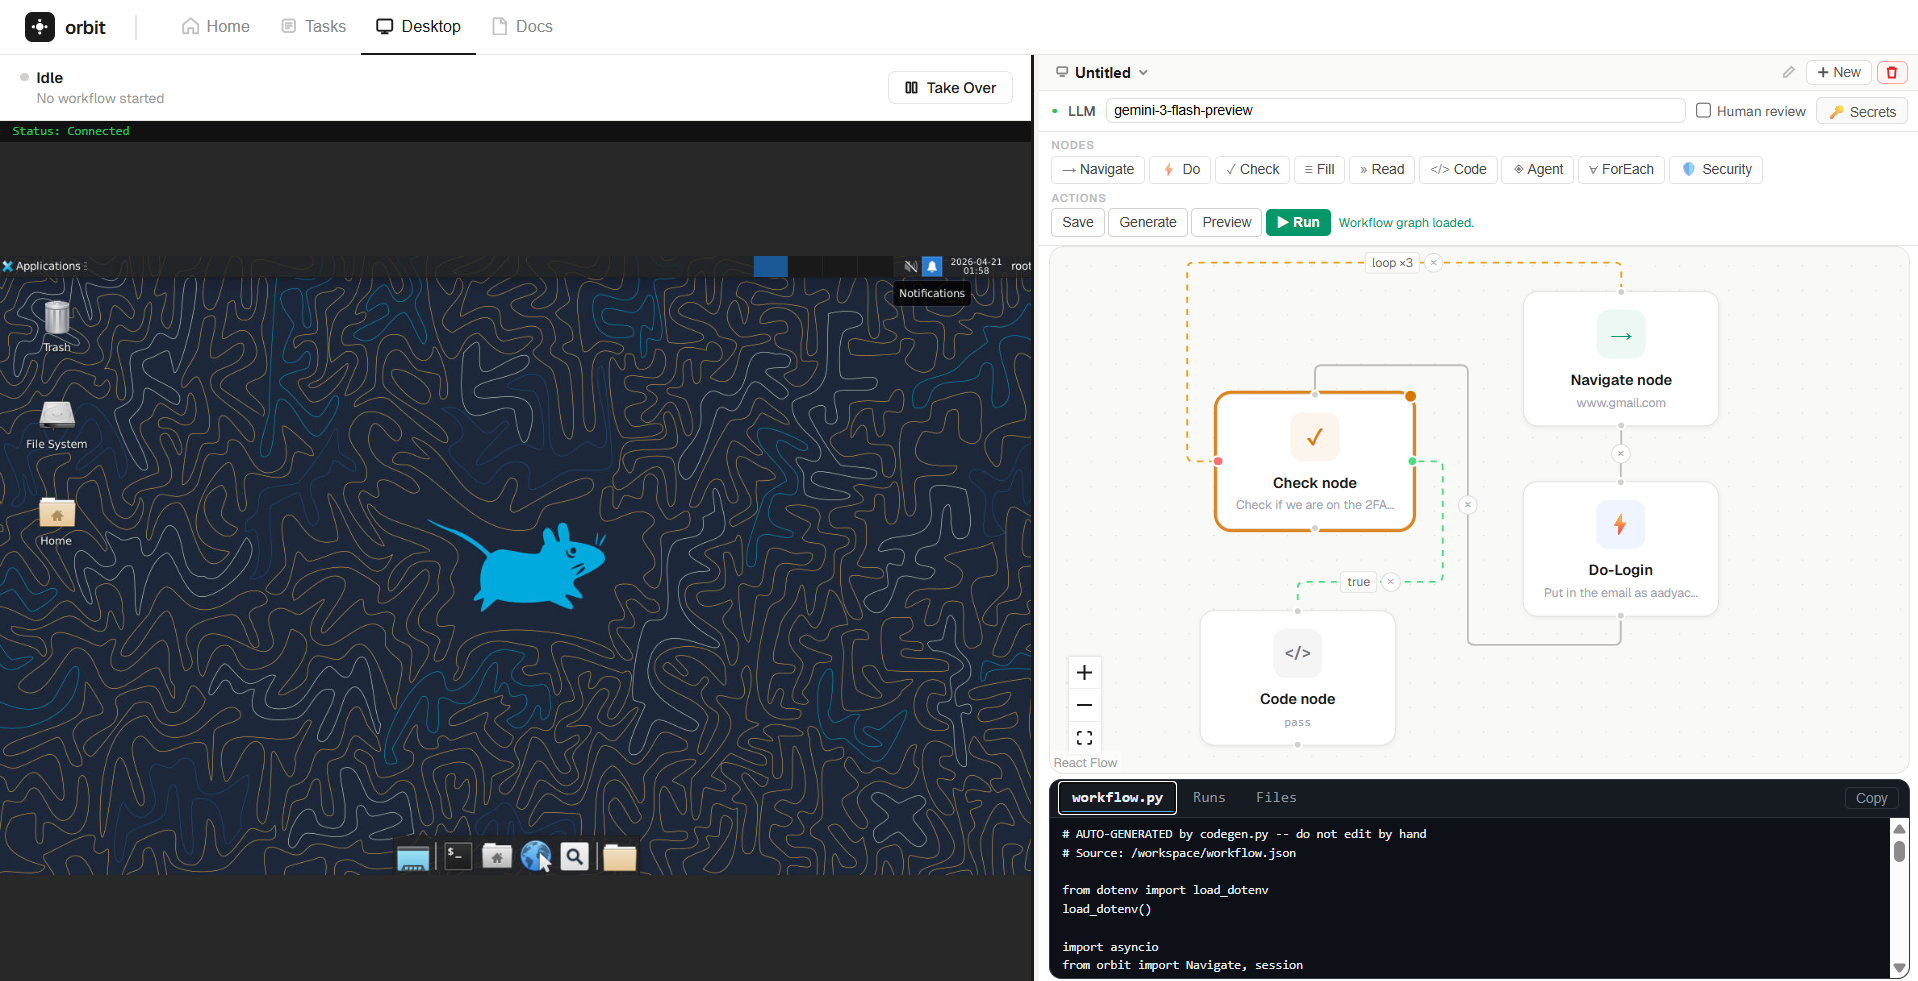Edit the LLM model name field
Viewport: 1918px width, 981px height.
[x=1395, y=111]
